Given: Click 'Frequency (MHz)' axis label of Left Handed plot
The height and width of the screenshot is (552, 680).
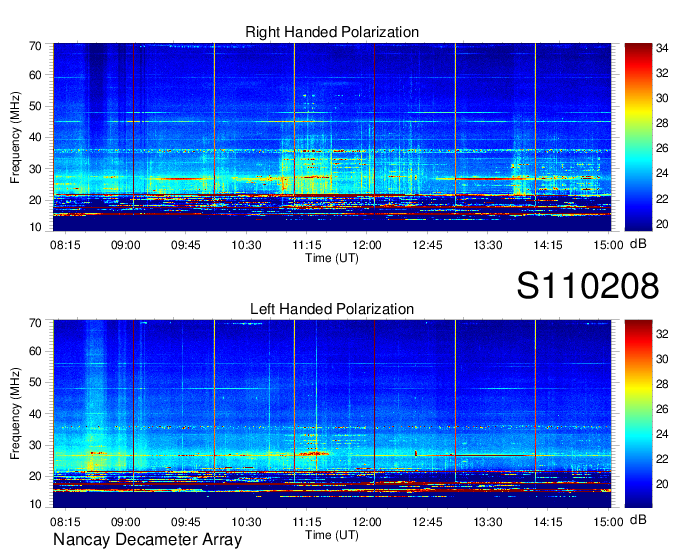Looking at the screenshot, I should click(15, 414).
